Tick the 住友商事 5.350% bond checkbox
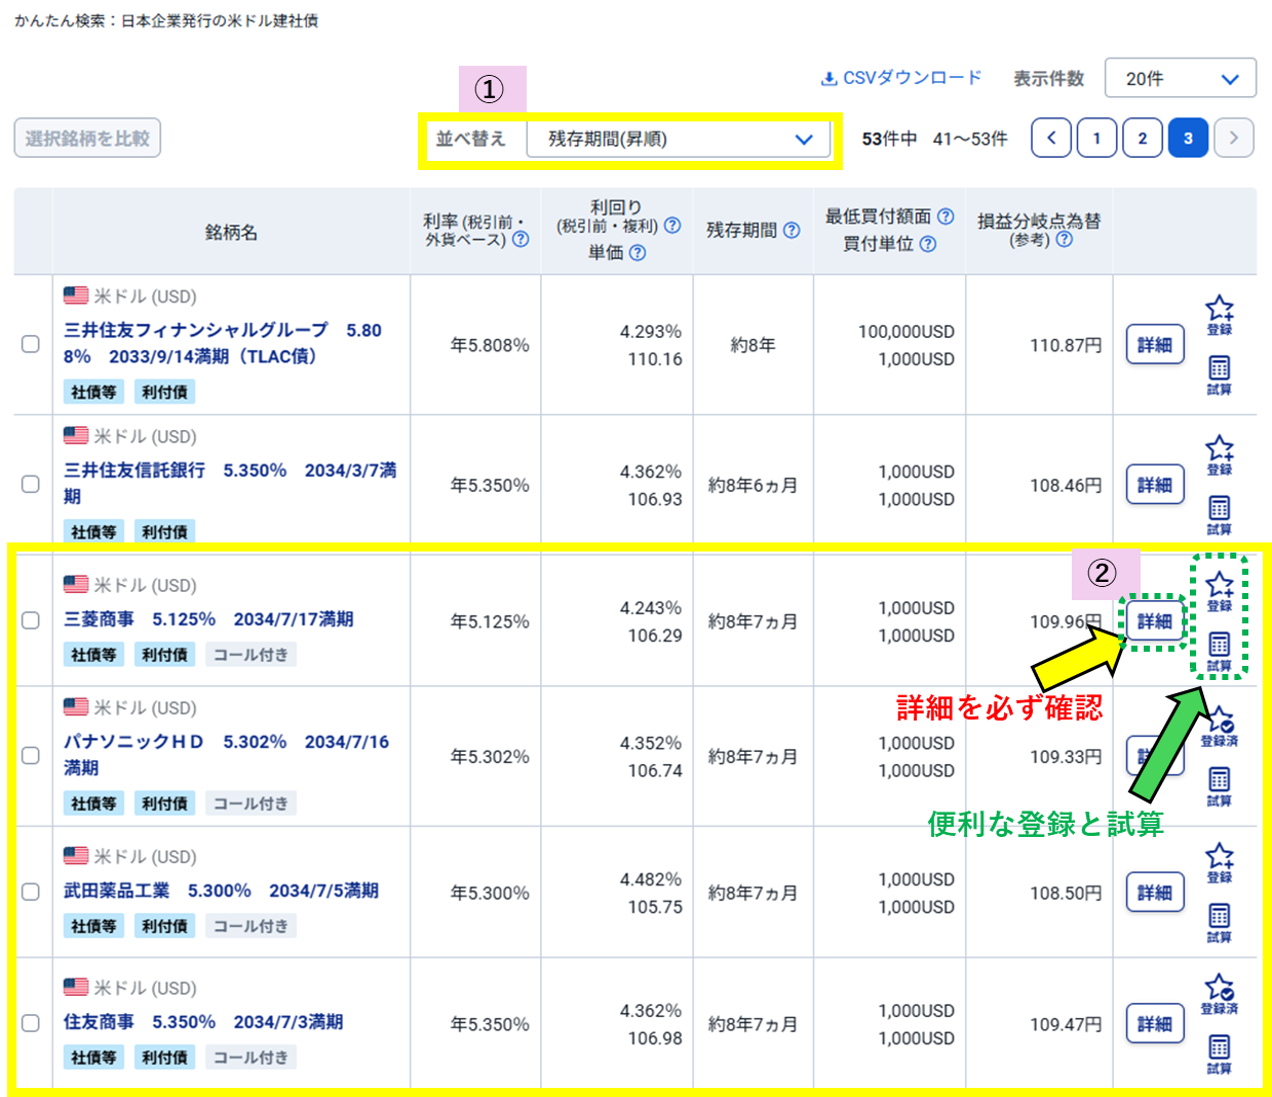 (x=31, y=1023)
